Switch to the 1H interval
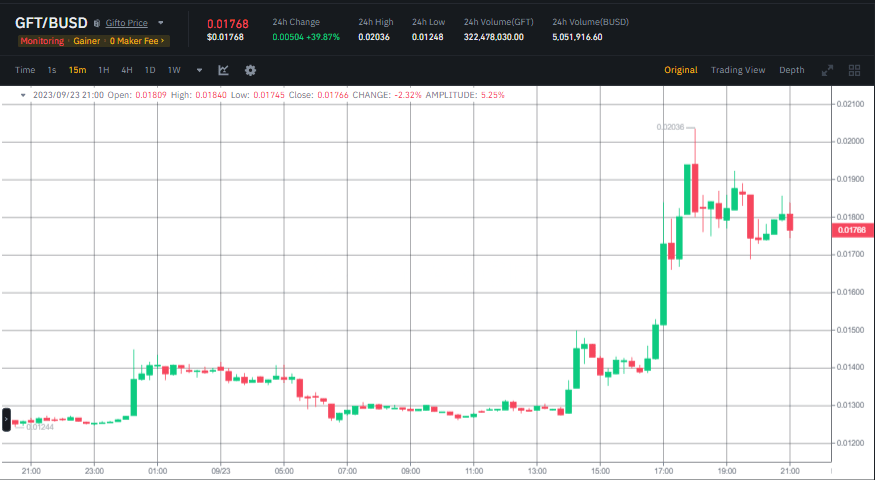Image resolution: width=875 pixels, height=480 pixels. click(x=103, y=70)
